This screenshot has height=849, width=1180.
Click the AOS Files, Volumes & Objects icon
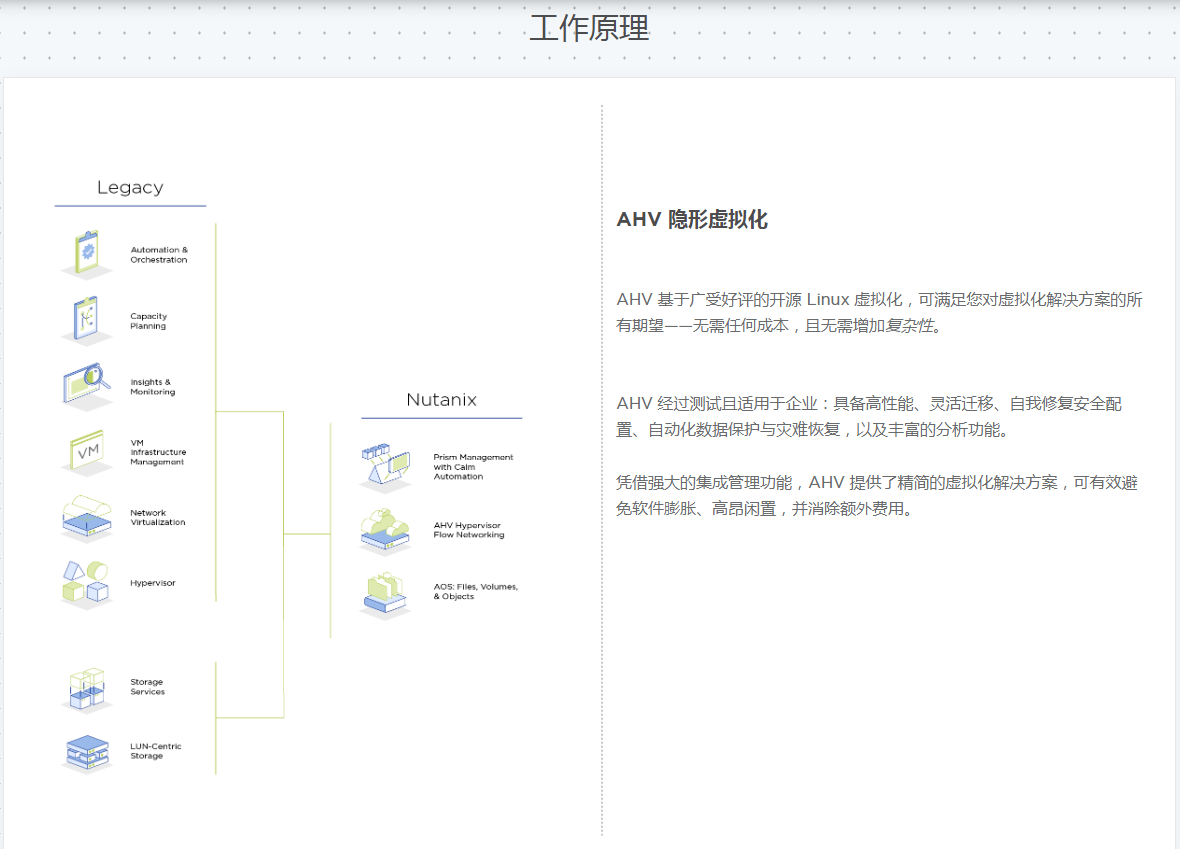[385, 593]
